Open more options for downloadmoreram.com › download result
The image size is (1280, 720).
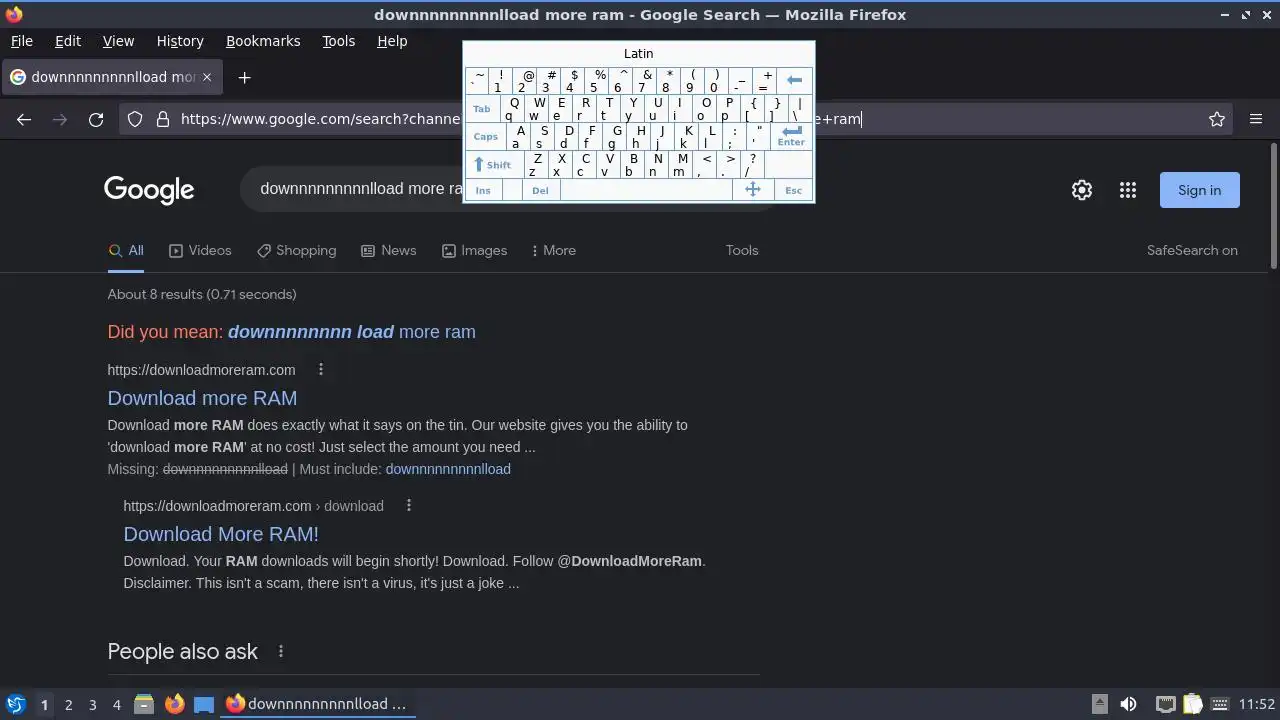point(409,505)
